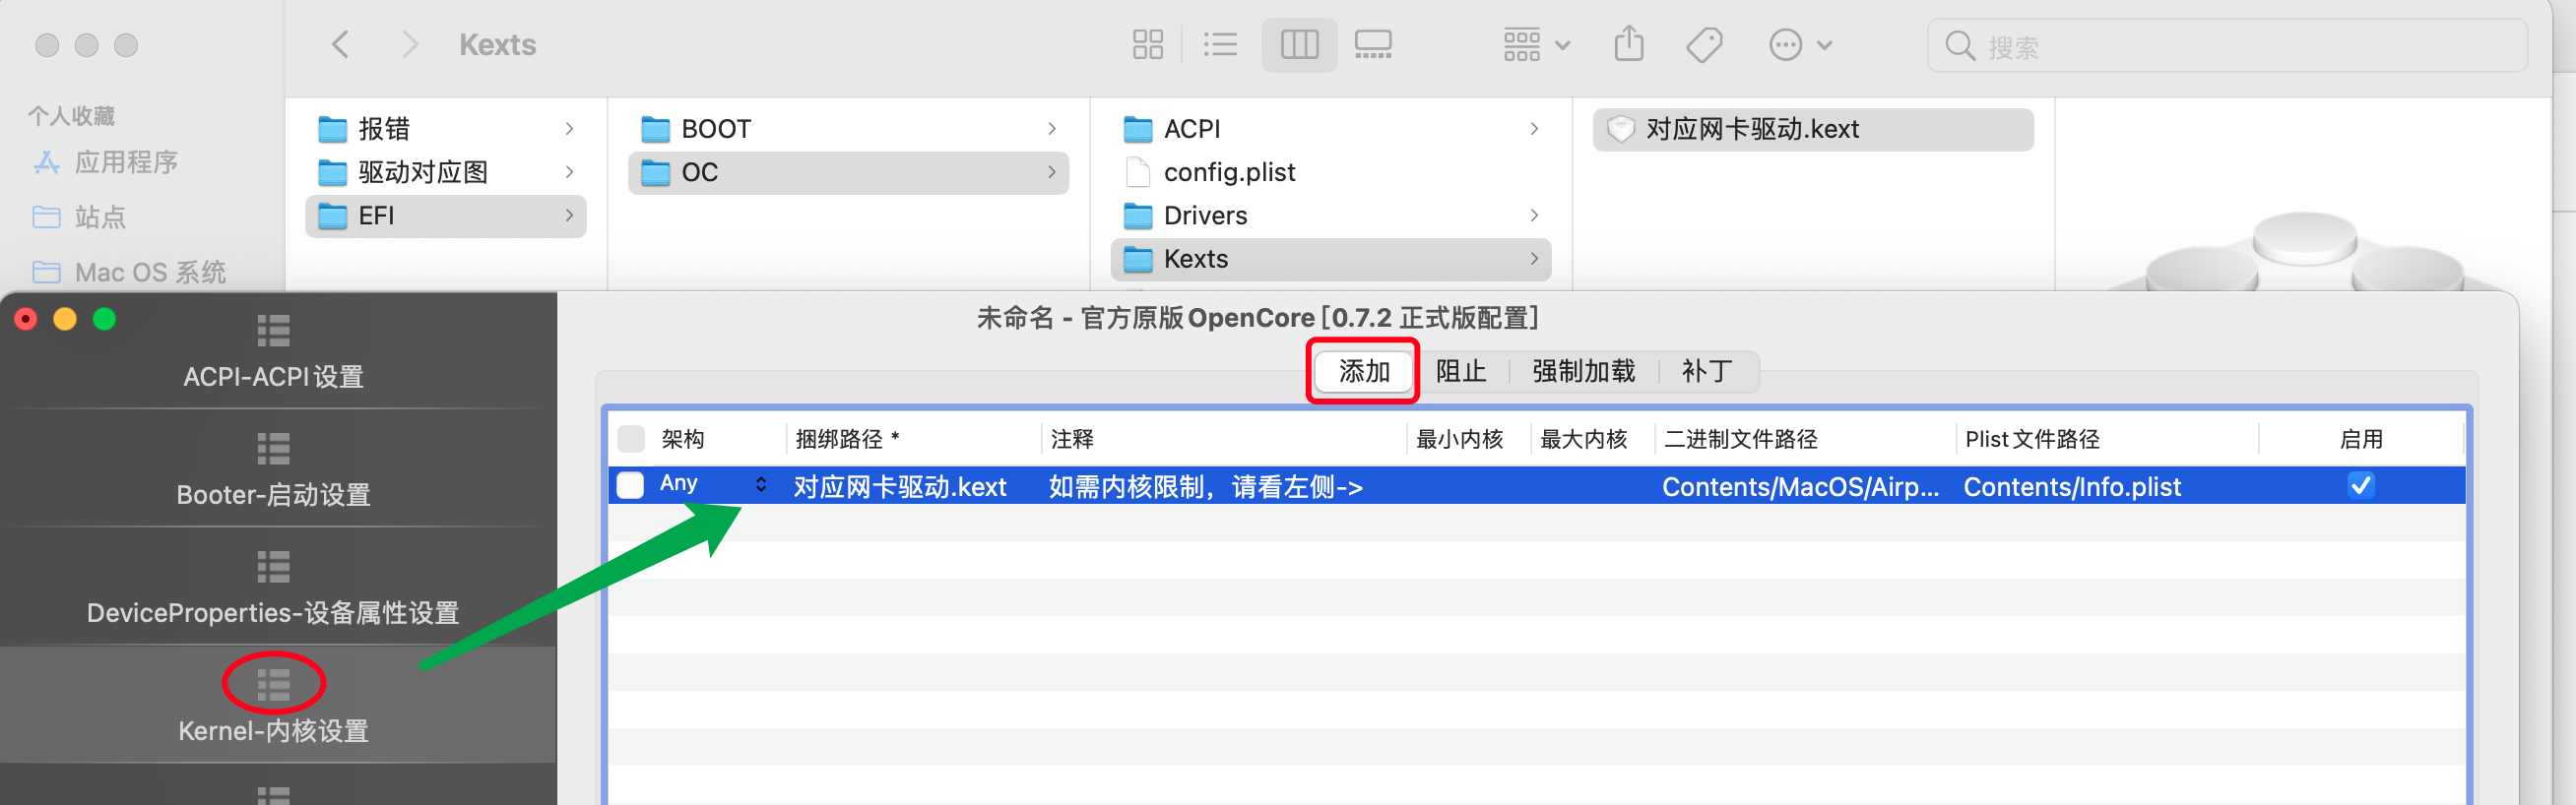Select the 驱动对应图 folder
Screen dimensions: 2576x805
tap(445, 172)
